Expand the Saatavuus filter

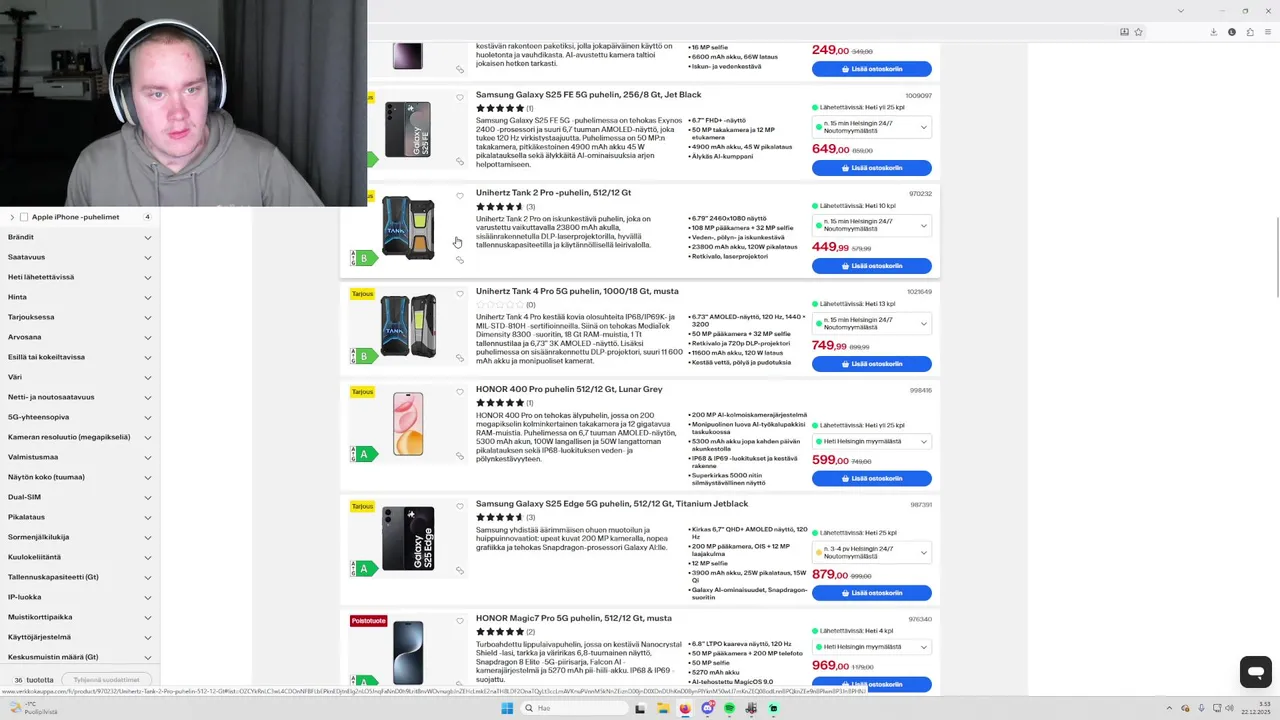(x=80, y=257)
